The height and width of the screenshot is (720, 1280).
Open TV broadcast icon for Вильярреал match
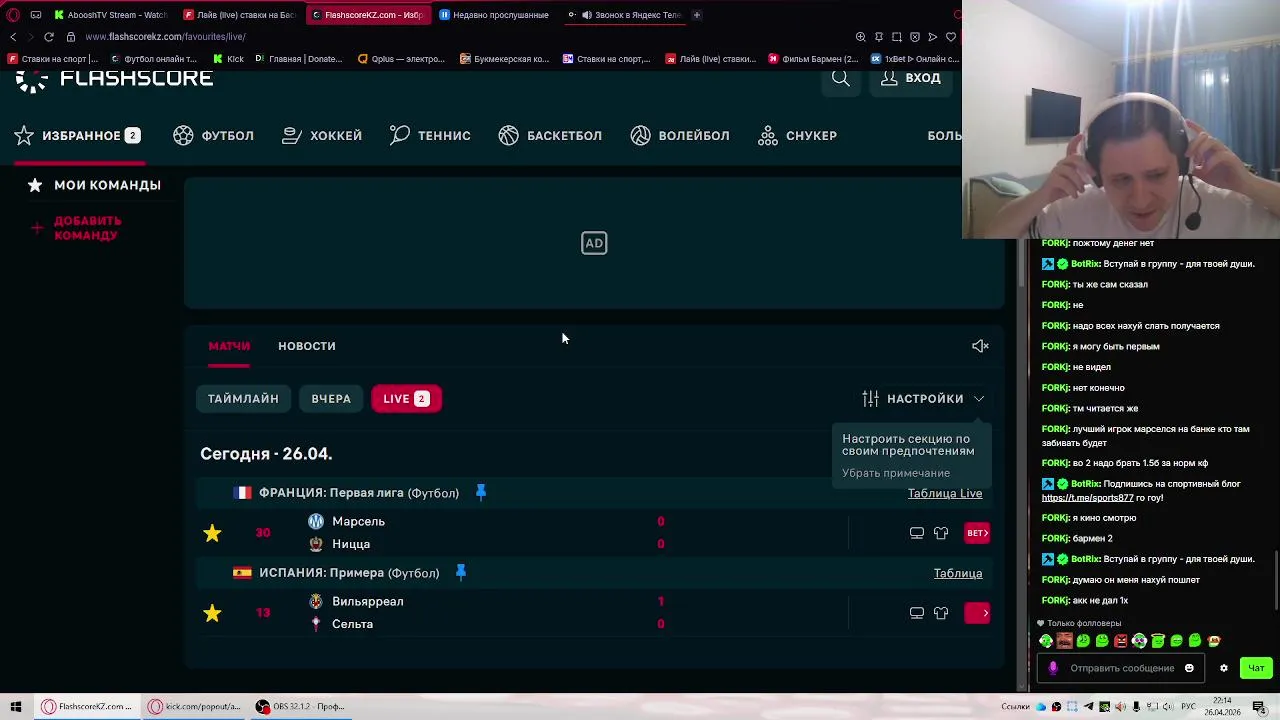[x=917, y=613]
